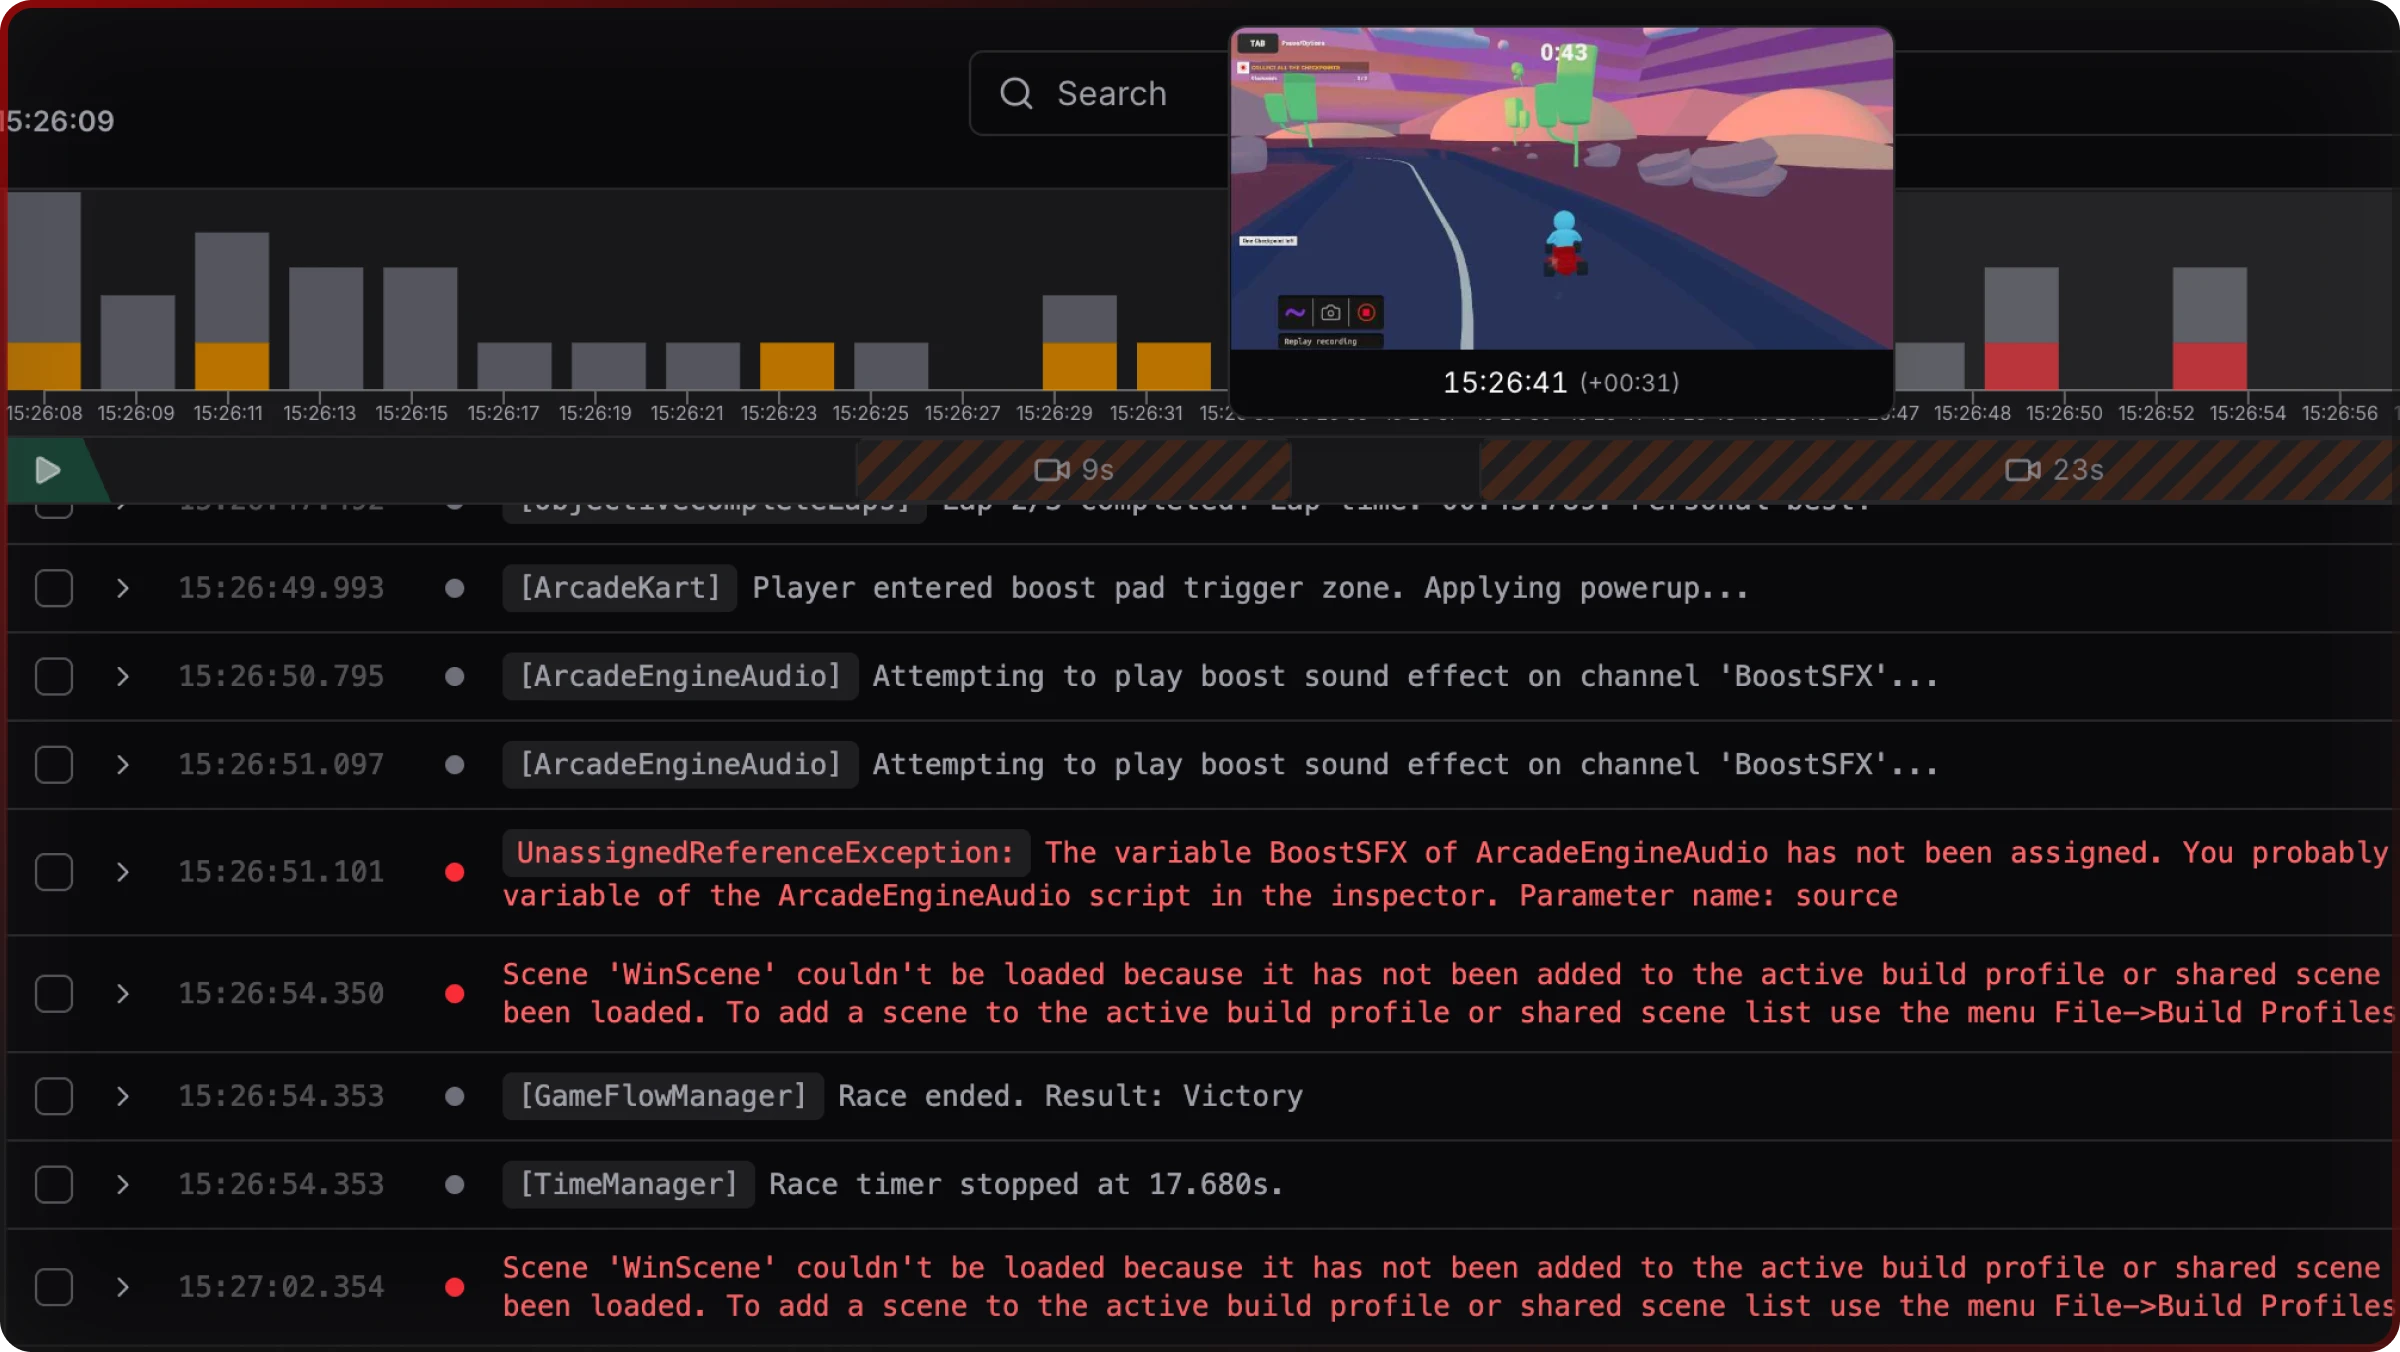The image size is (2400, 1352).
Task: Expand the TimeManager timer stopped entry
Action: point(122,1184)
